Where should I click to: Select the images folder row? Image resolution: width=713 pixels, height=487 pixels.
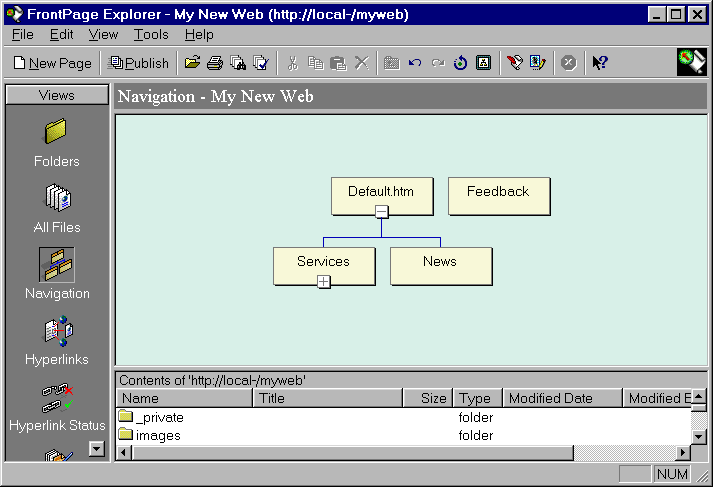tap(404, 435)
